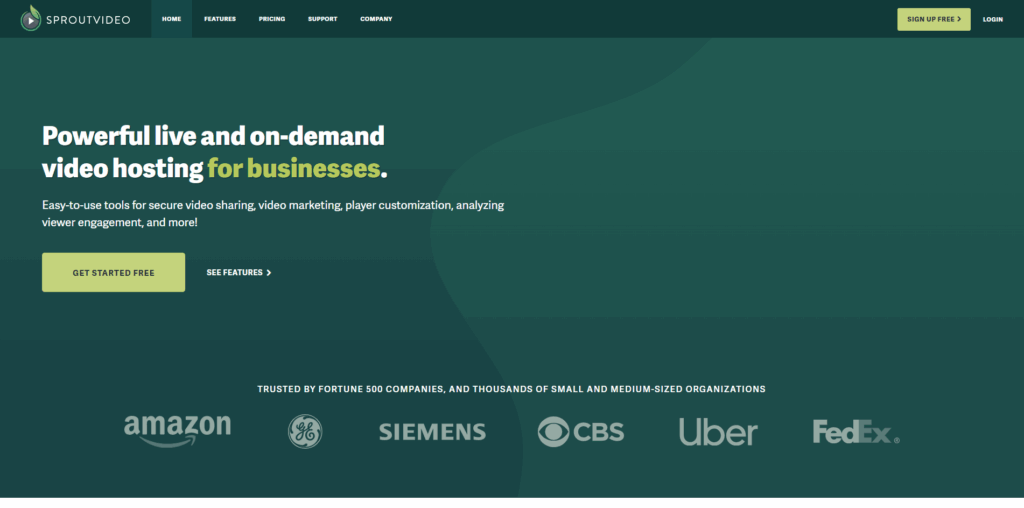Click the Sign Up Free button
Screen dimensions: 1024x508
coord(934,19)
